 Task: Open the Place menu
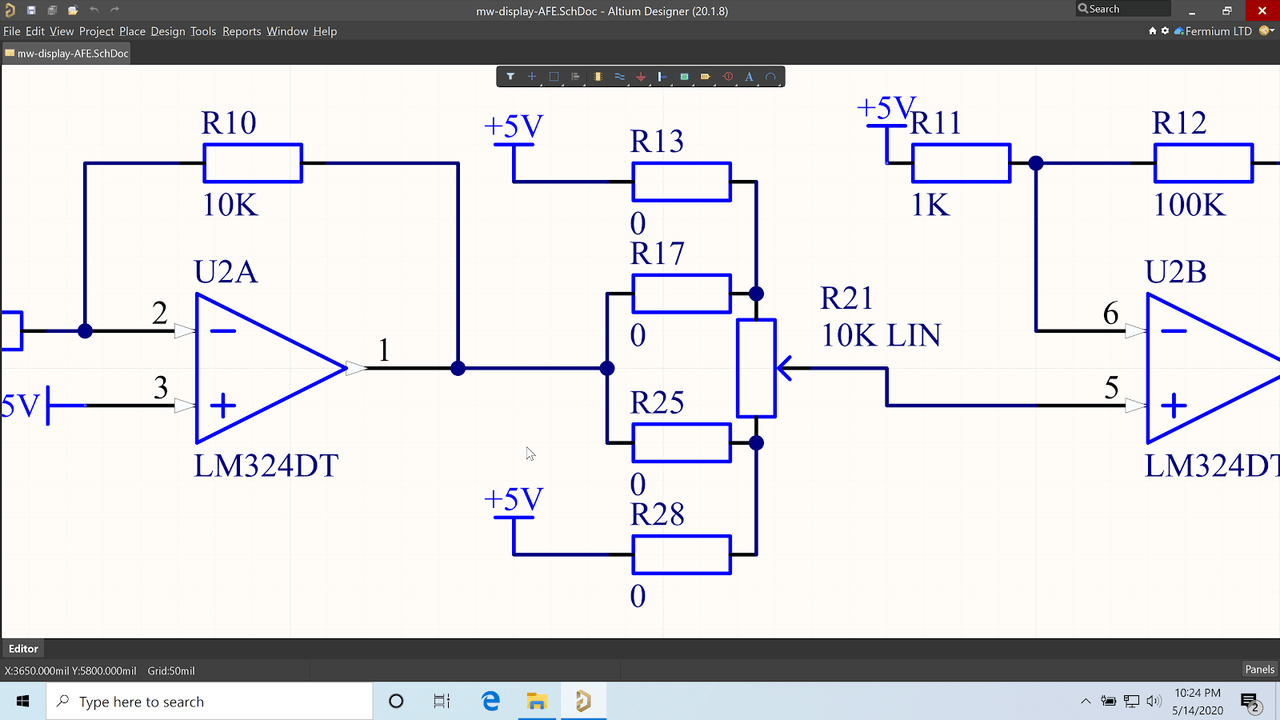(x=132, y=31)
